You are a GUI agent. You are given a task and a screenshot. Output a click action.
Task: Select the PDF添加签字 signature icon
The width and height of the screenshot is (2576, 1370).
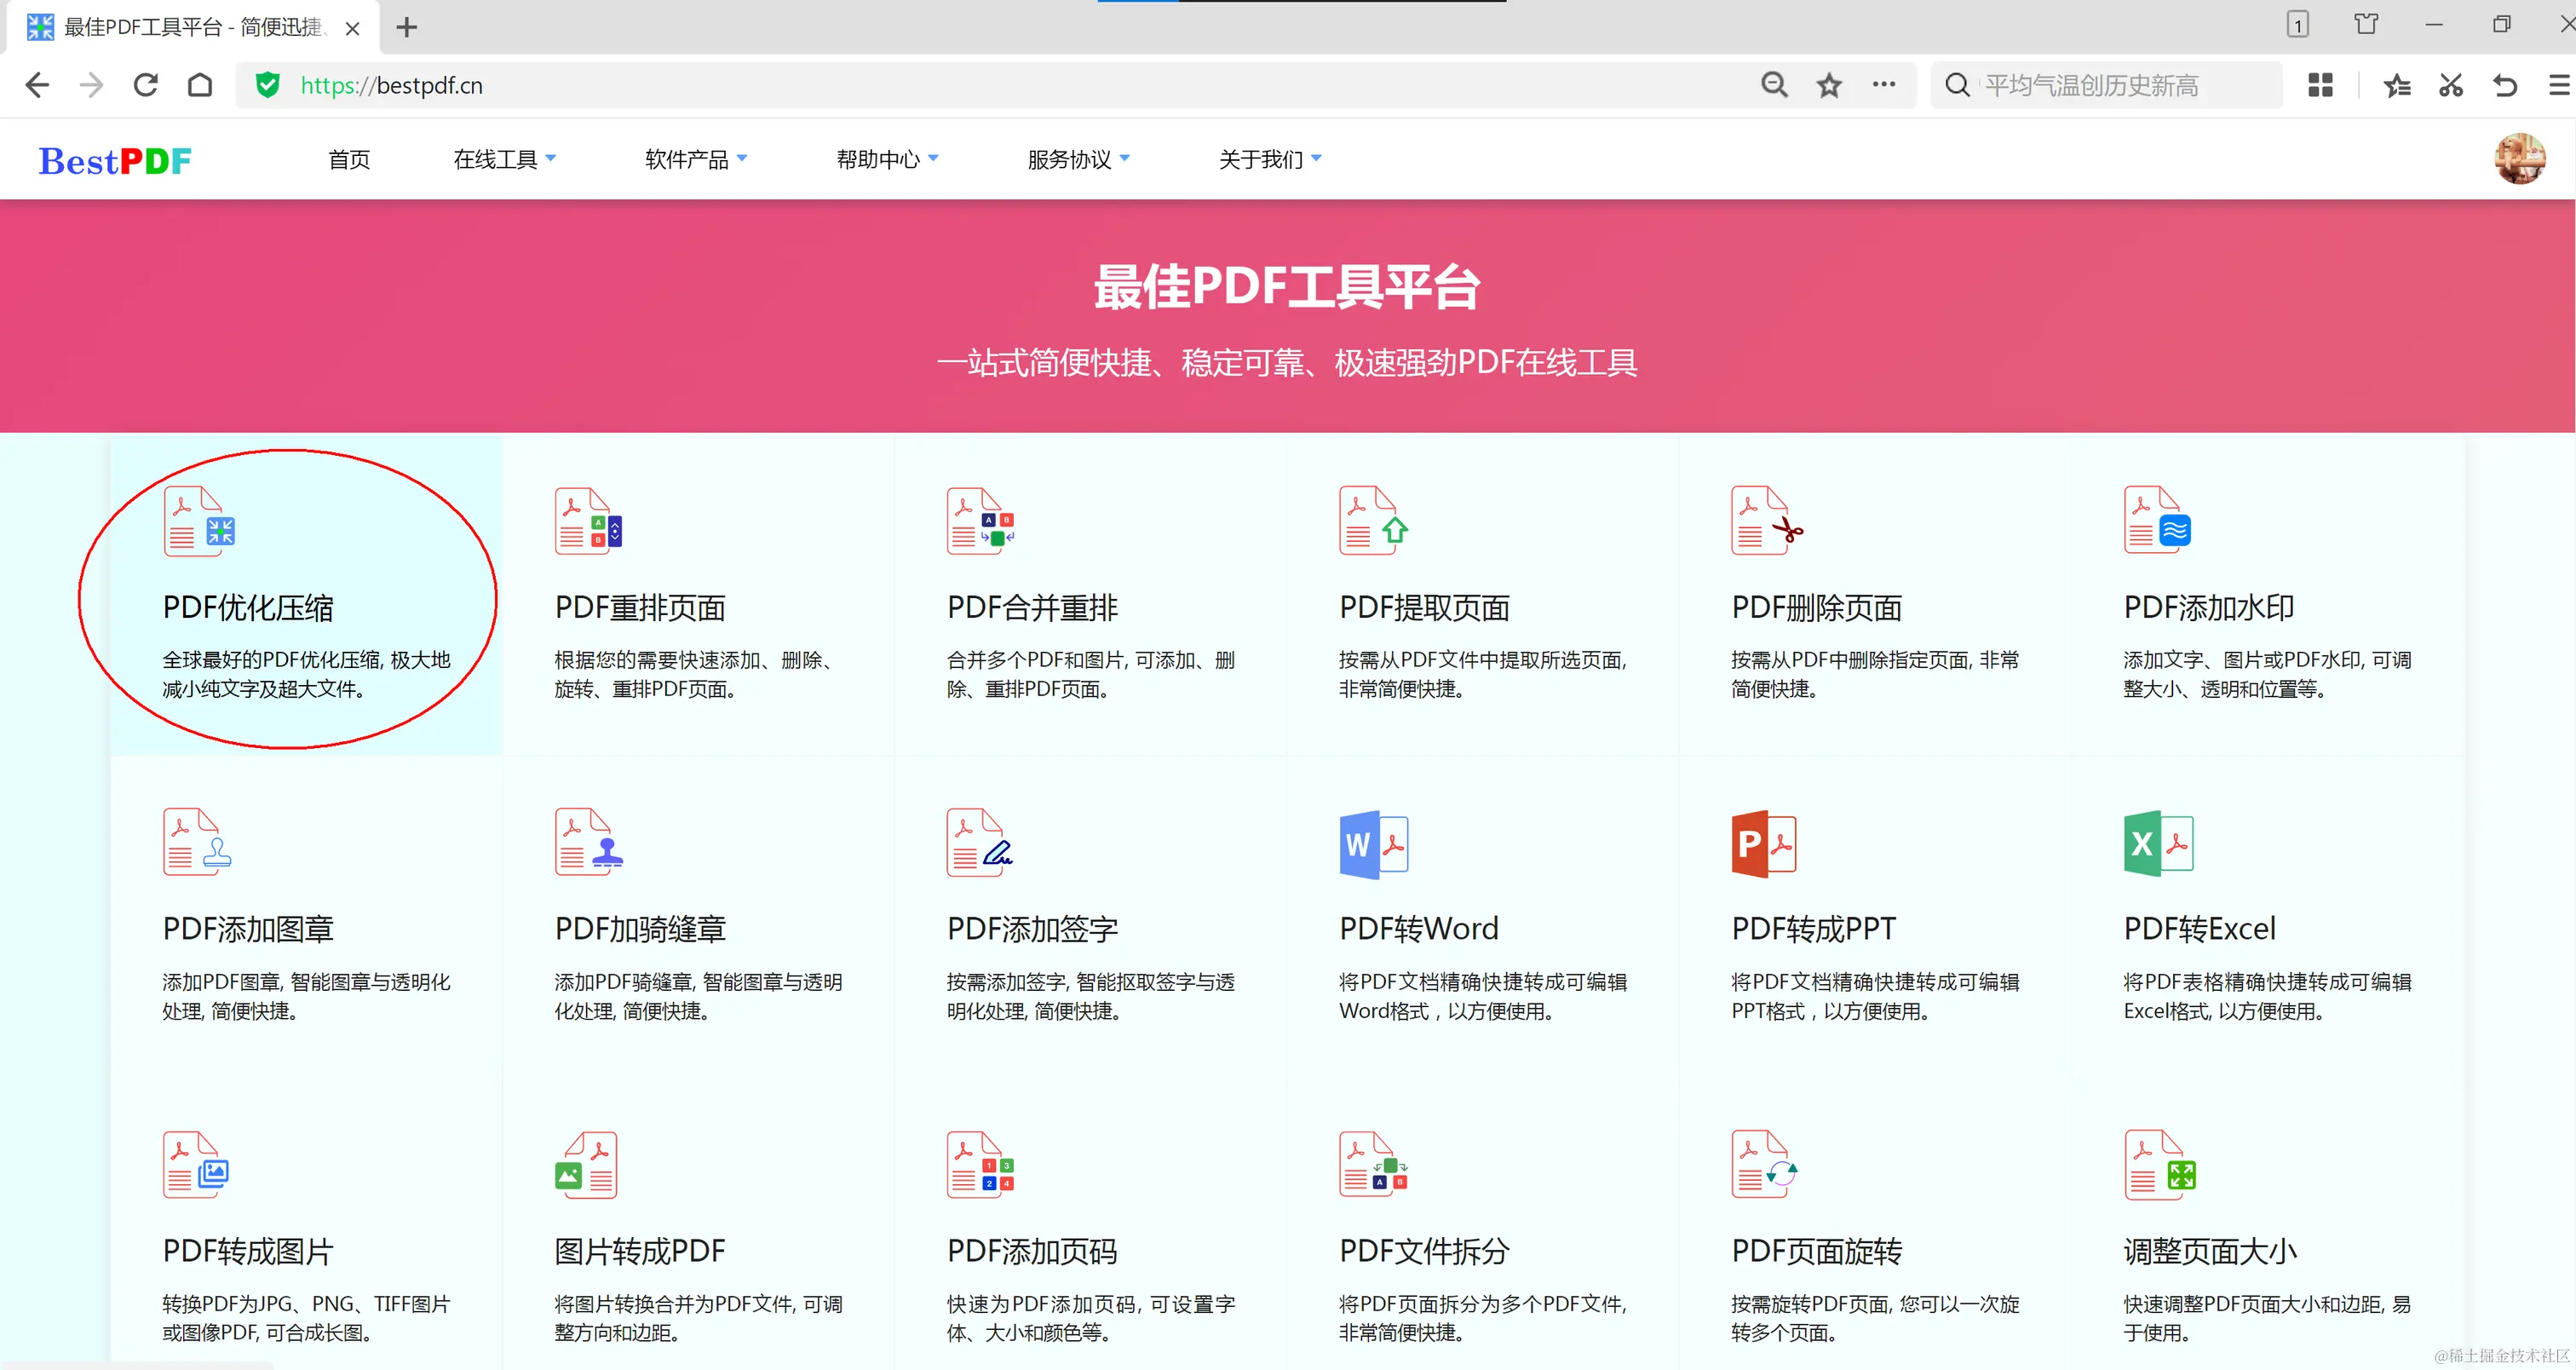coord(980,843)
